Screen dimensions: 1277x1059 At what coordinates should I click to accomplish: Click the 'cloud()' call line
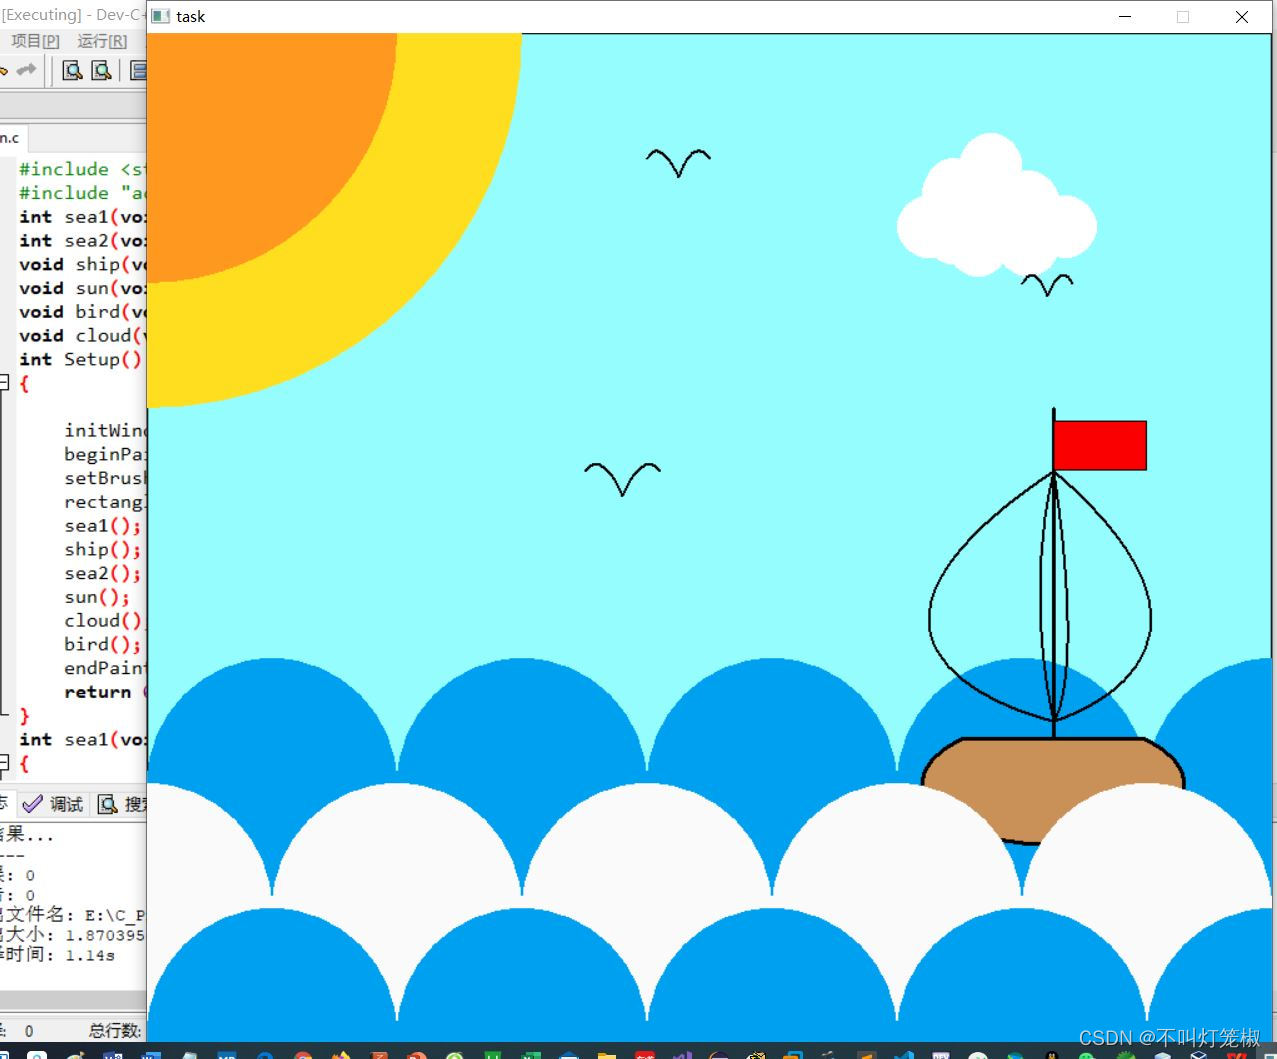pos(105,620)
